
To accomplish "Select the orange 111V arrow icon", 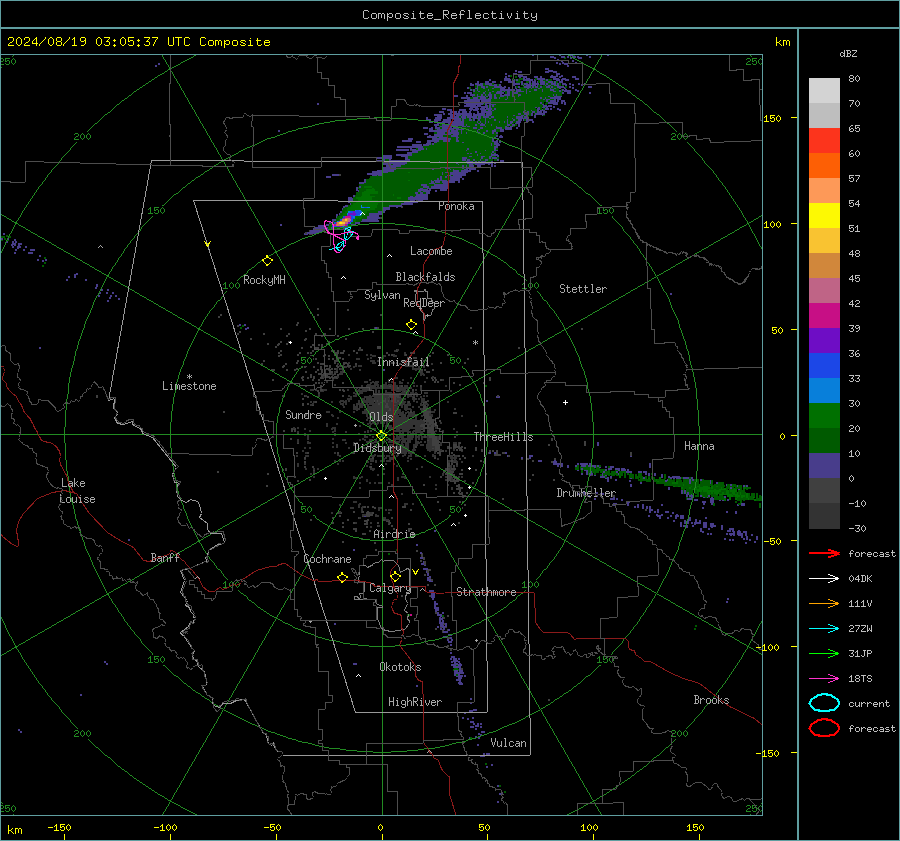I will (x=824, y=603).
